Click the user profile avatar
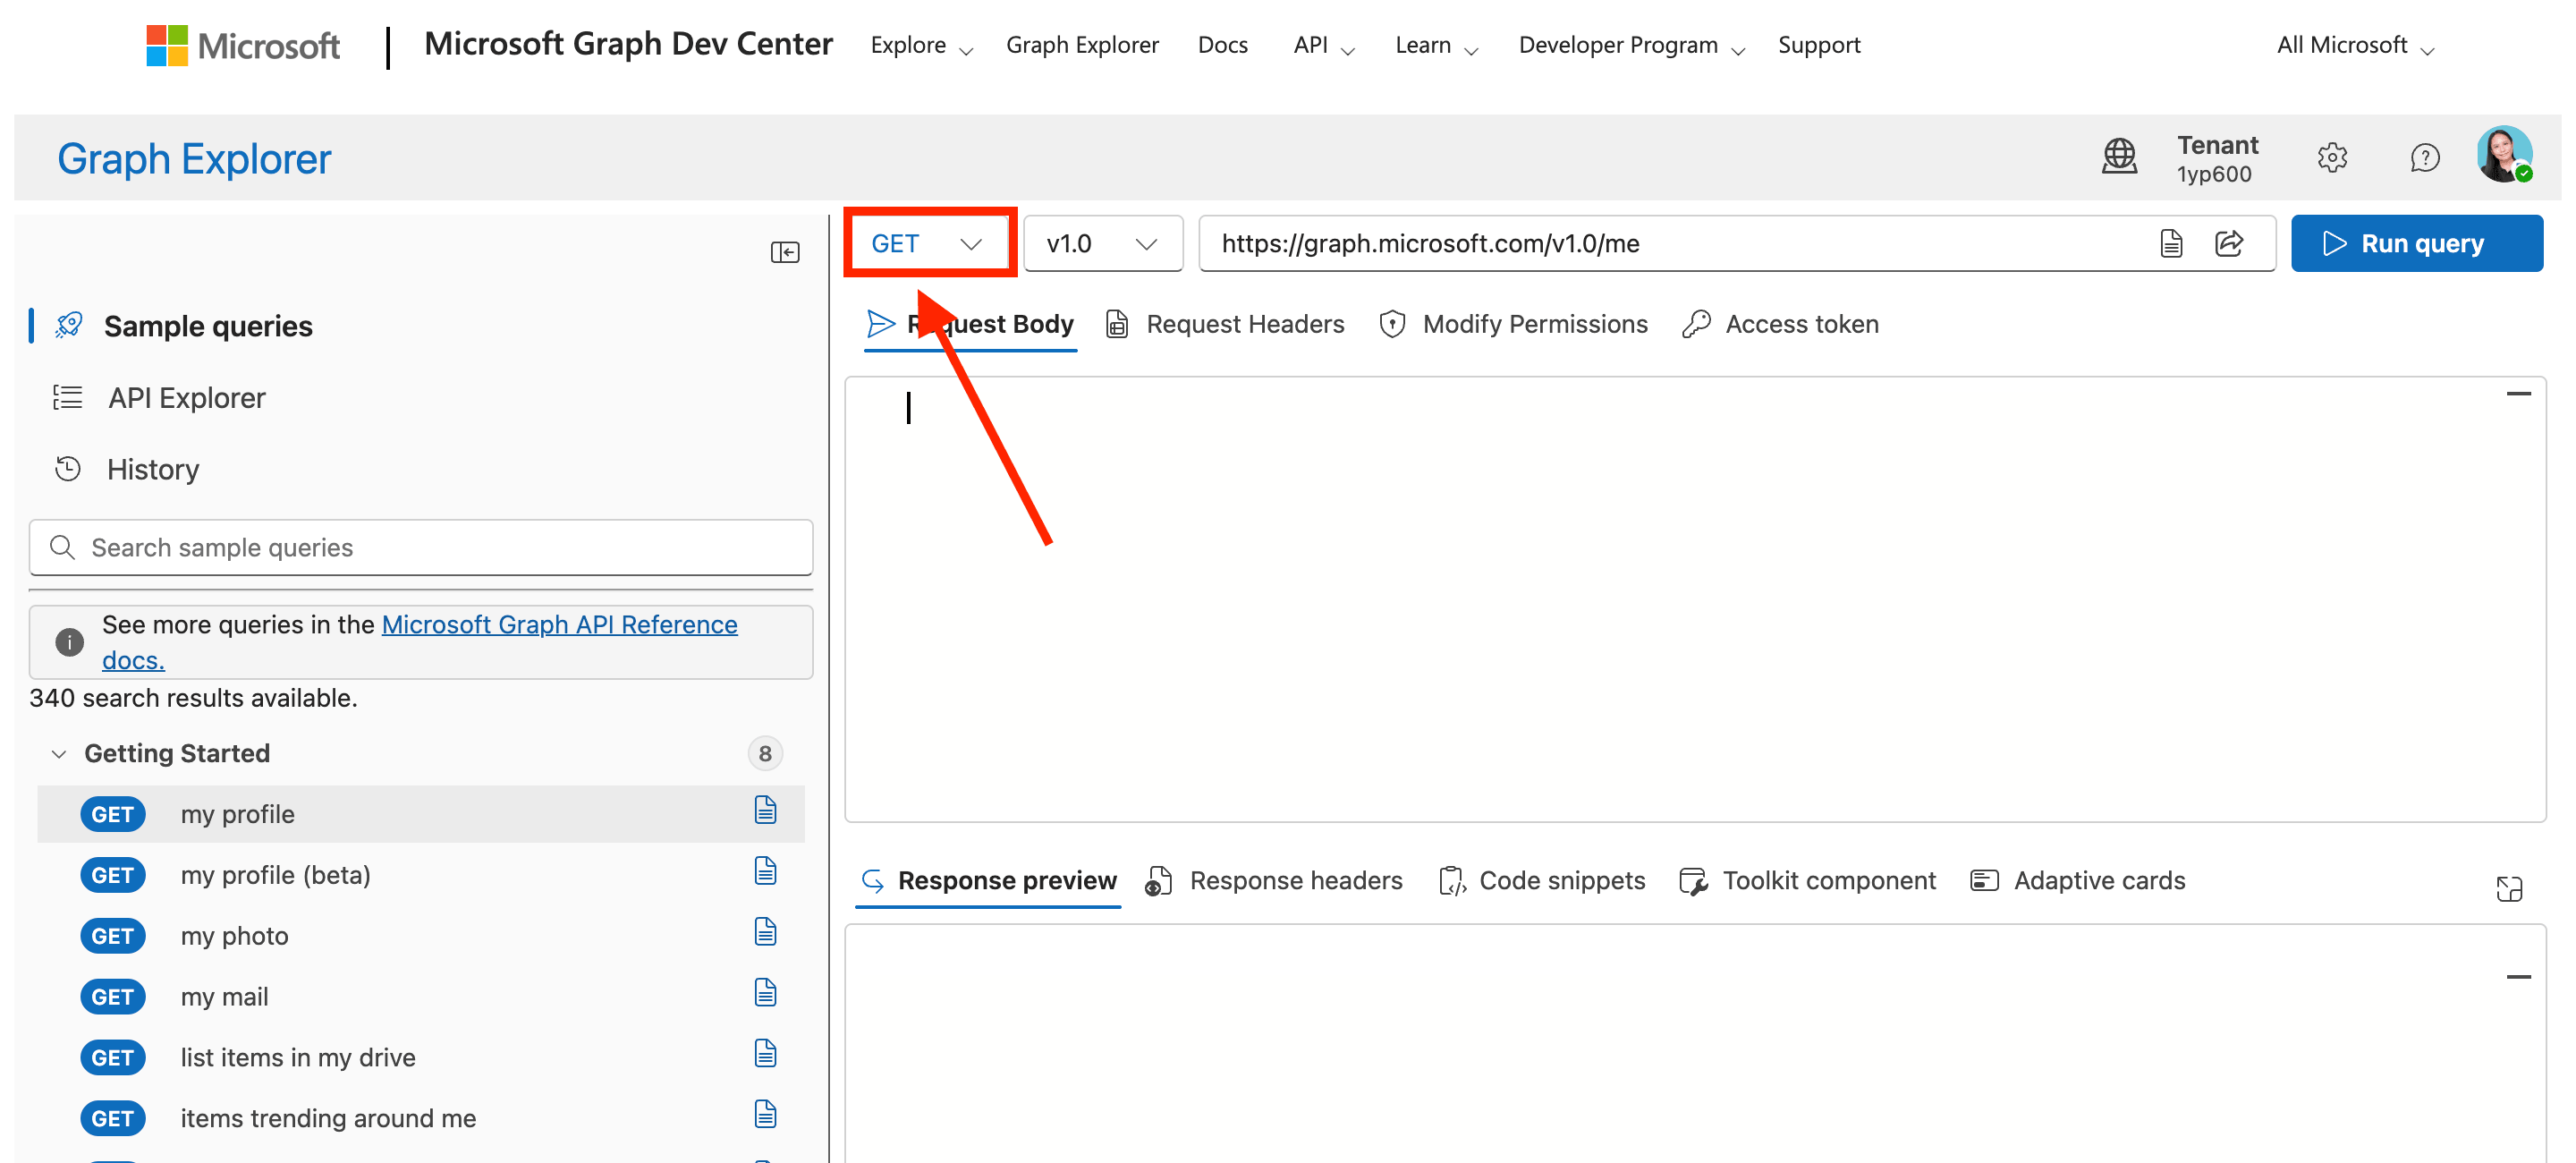Viewport: 2576px width, 1163px height. 2504,154
